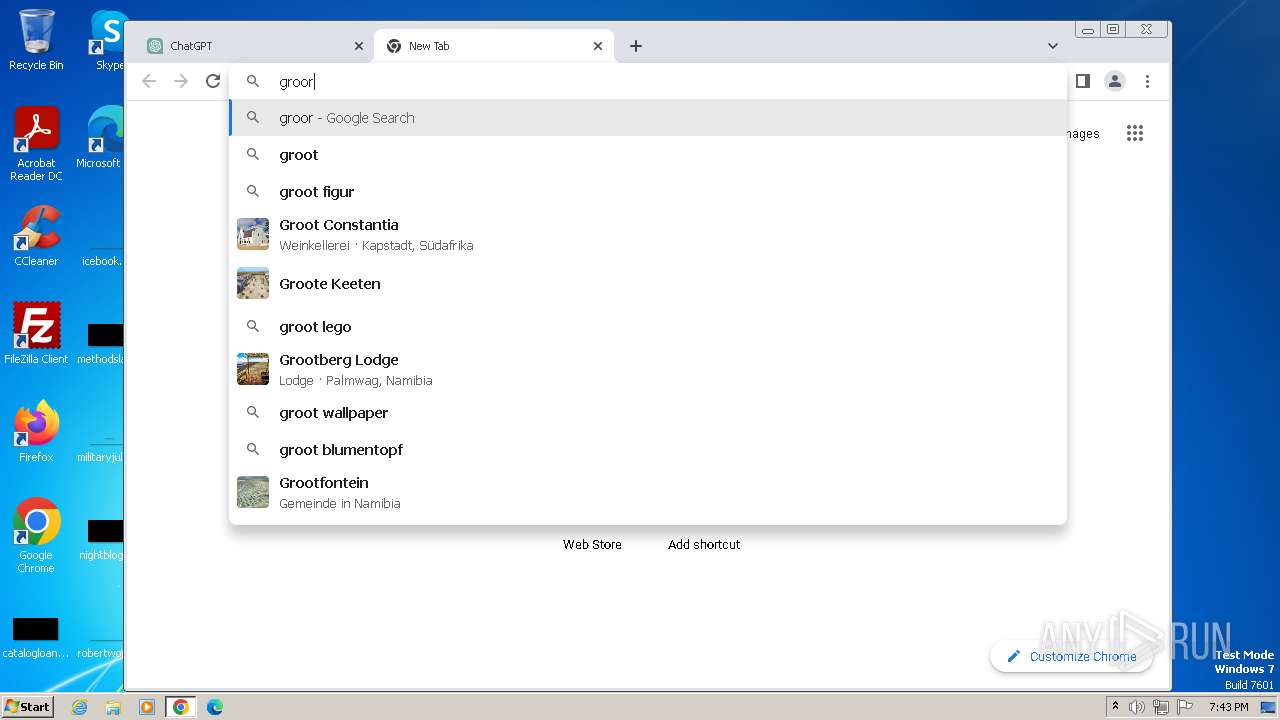Open Acrobat Reader DC desktop icon

[36, 145]
